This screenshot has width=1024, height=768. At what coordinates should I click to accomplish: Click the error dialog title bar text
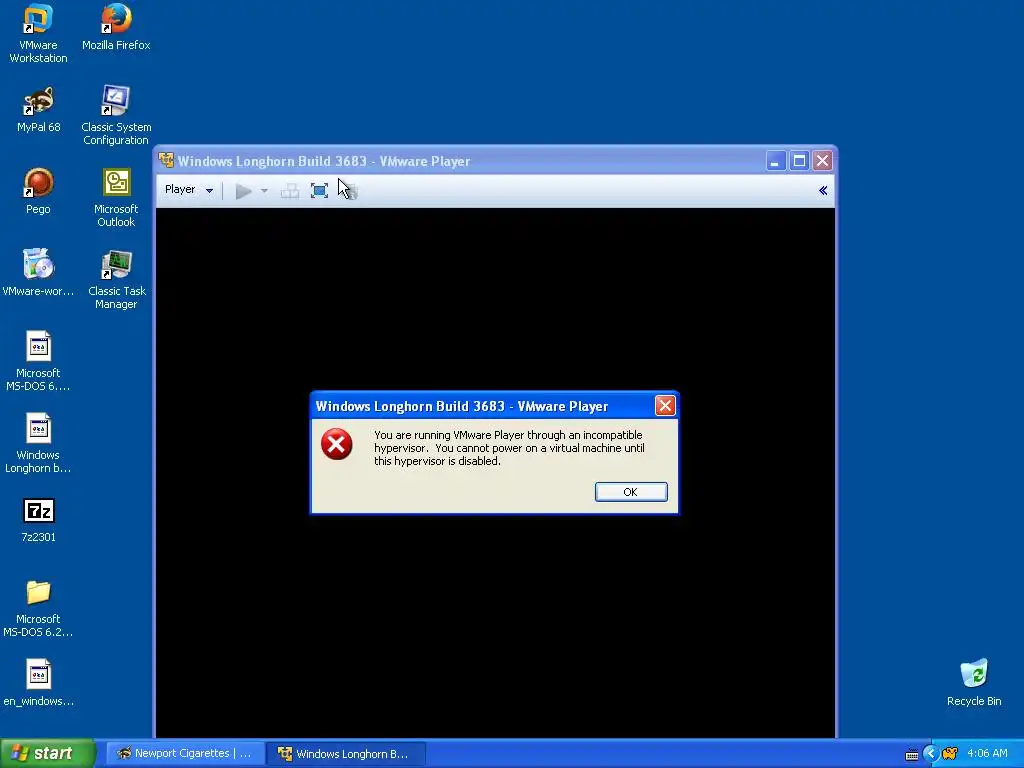[x=462, y=406]
